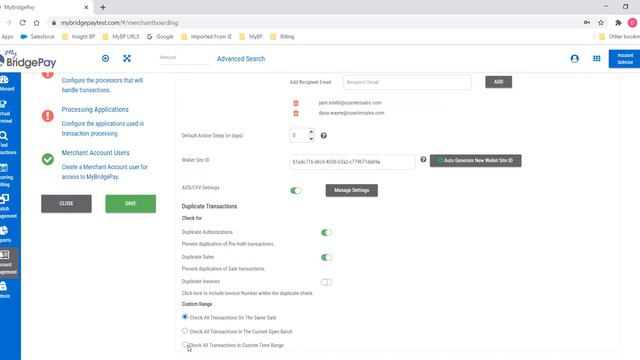Go to browser home page
Viewport: 640px width, 360px height.
37,23
